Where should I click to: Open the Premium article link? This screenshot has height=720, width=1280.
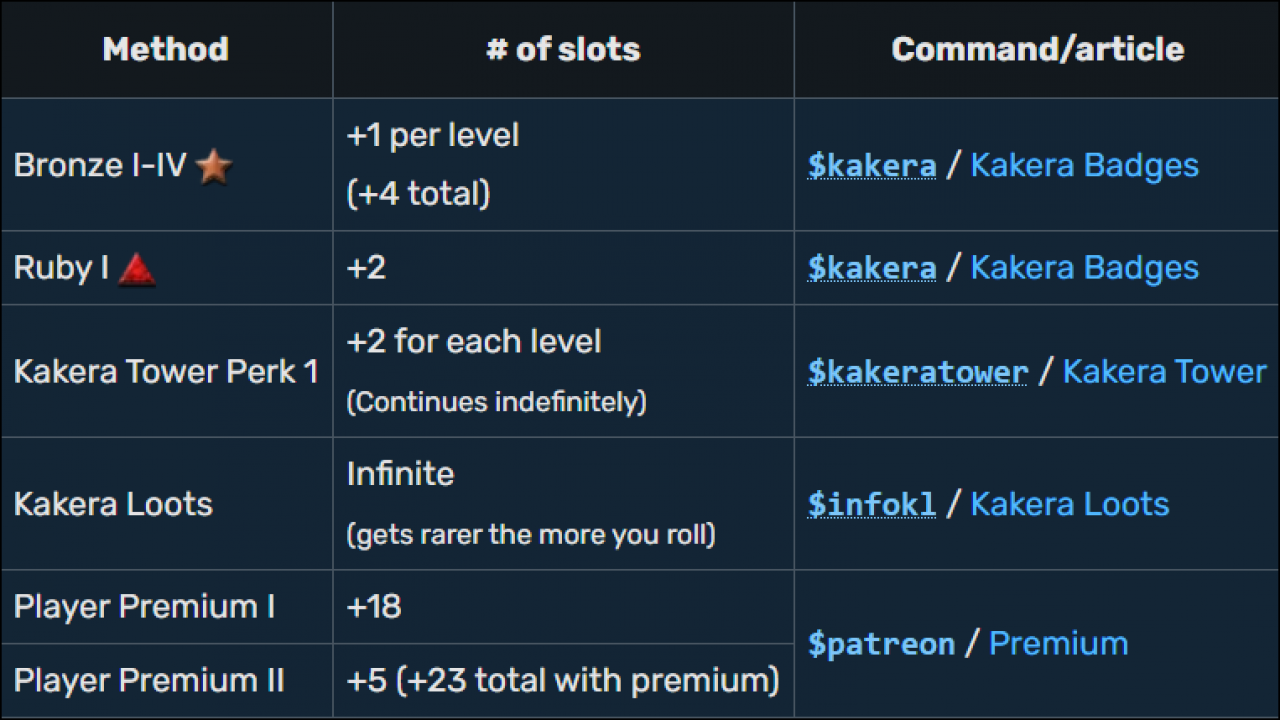point(1058,644)
